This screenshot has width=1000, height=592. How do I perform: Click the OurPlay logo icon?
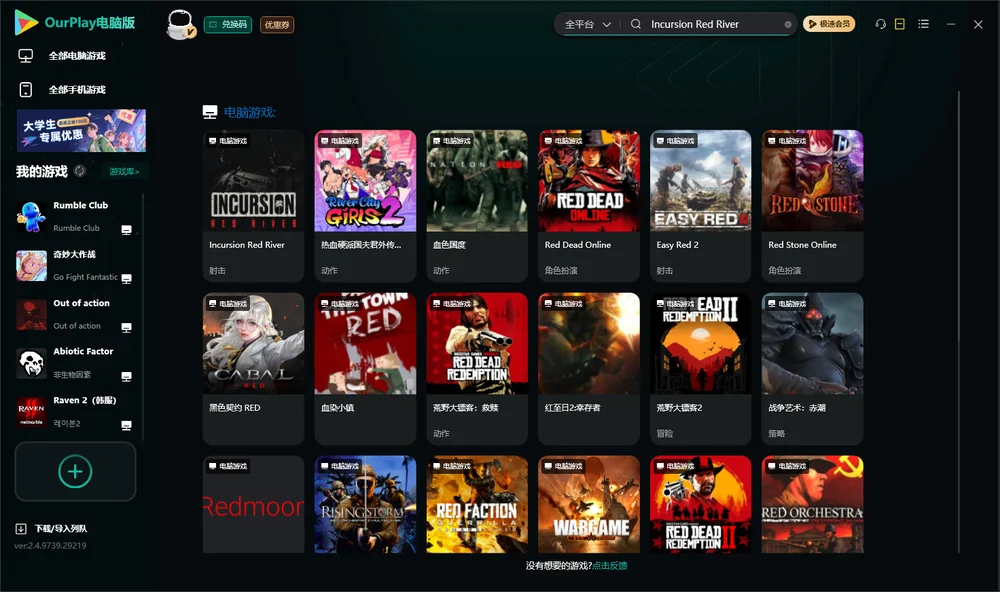(26, 22)
